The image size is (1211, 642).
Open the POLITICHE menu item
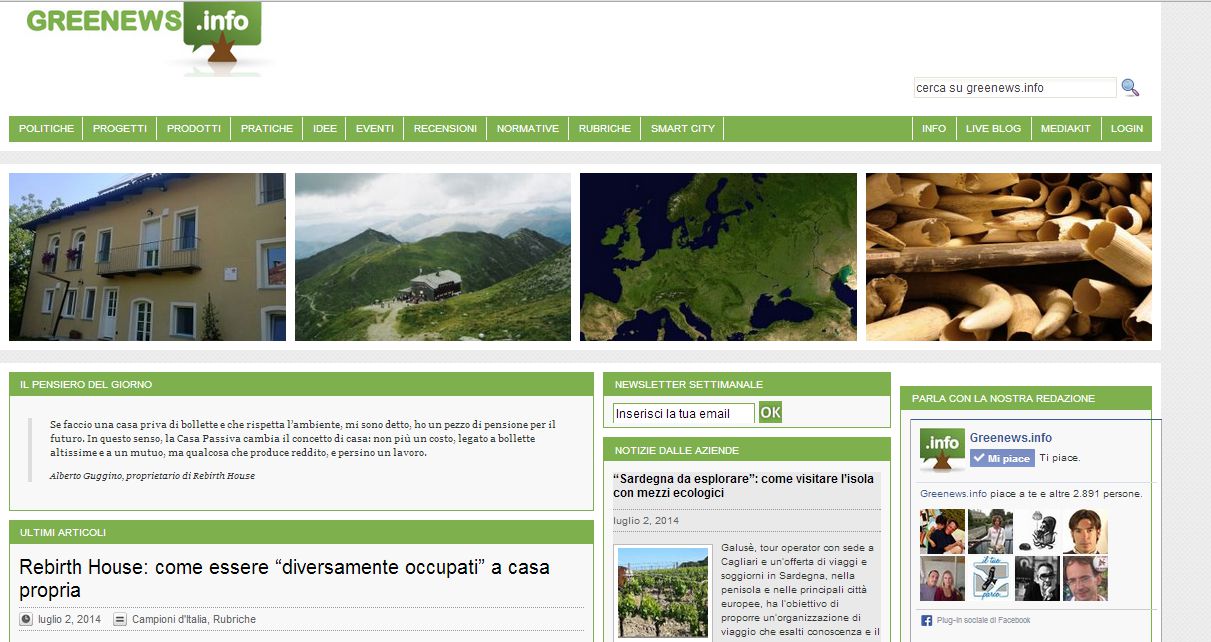point(46,129)
